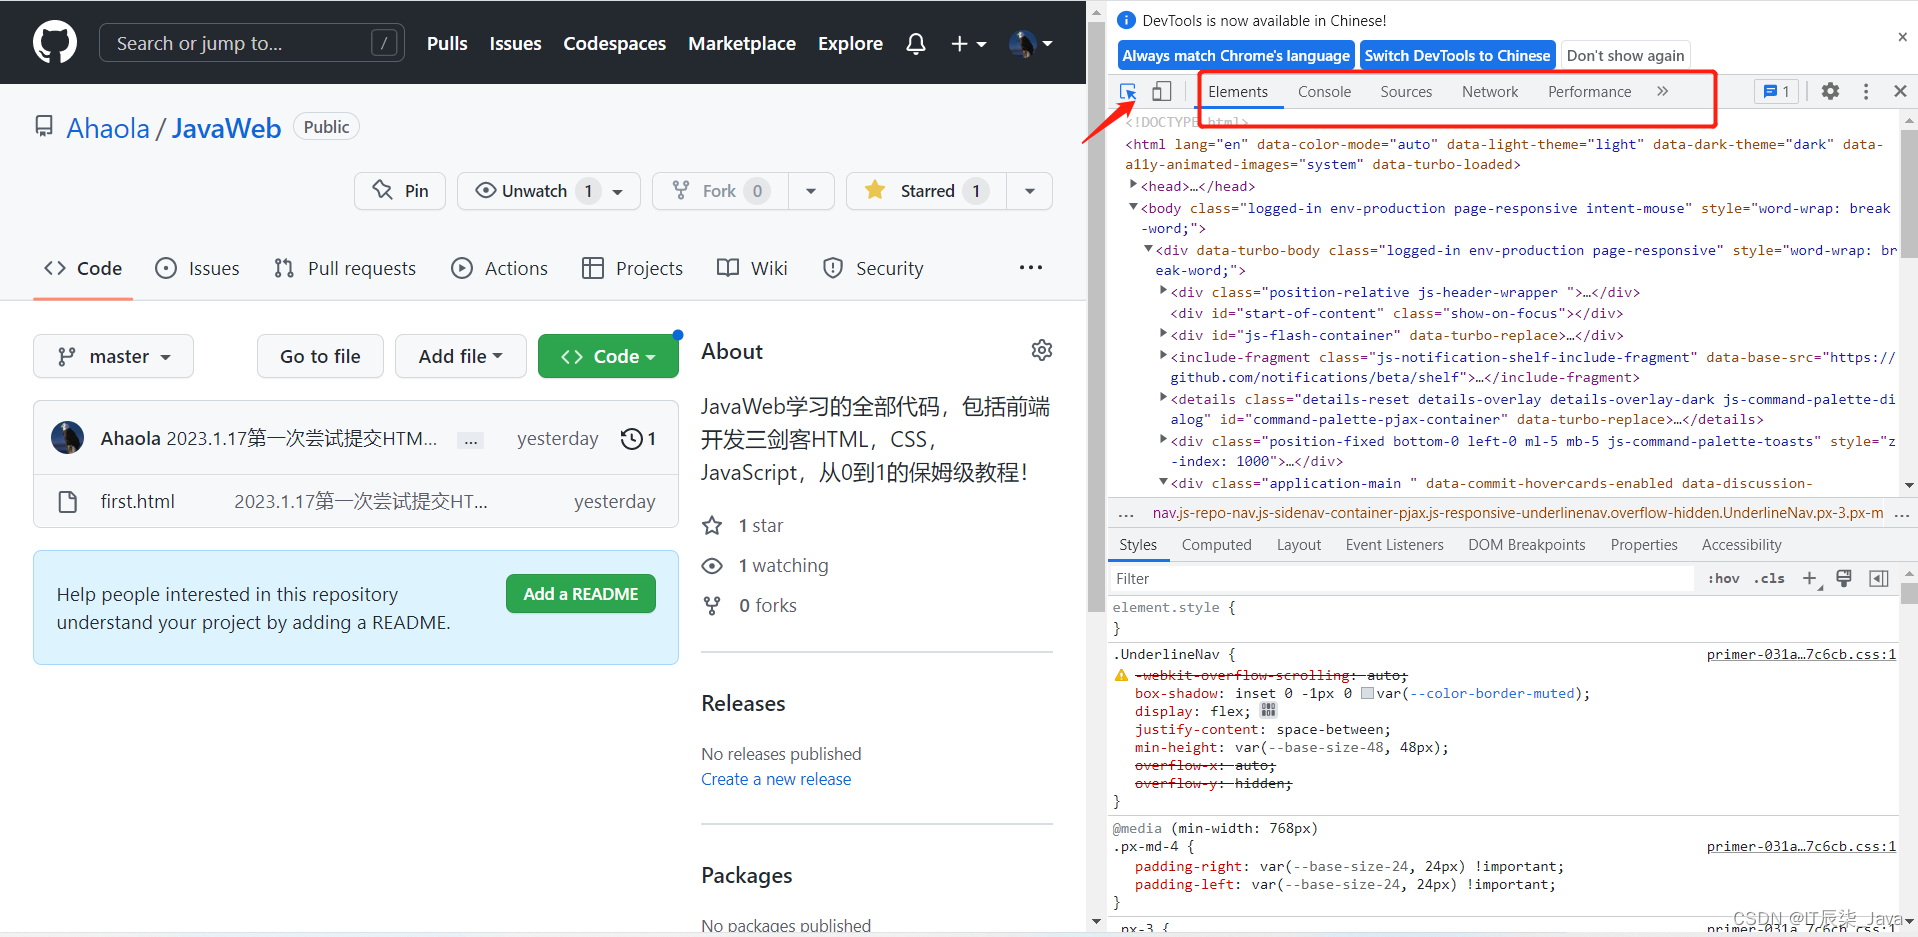This screenshot has width=1918, height=937.
Task: Open the DevTools three-dot customize menu
Action: coord(1866,92)
